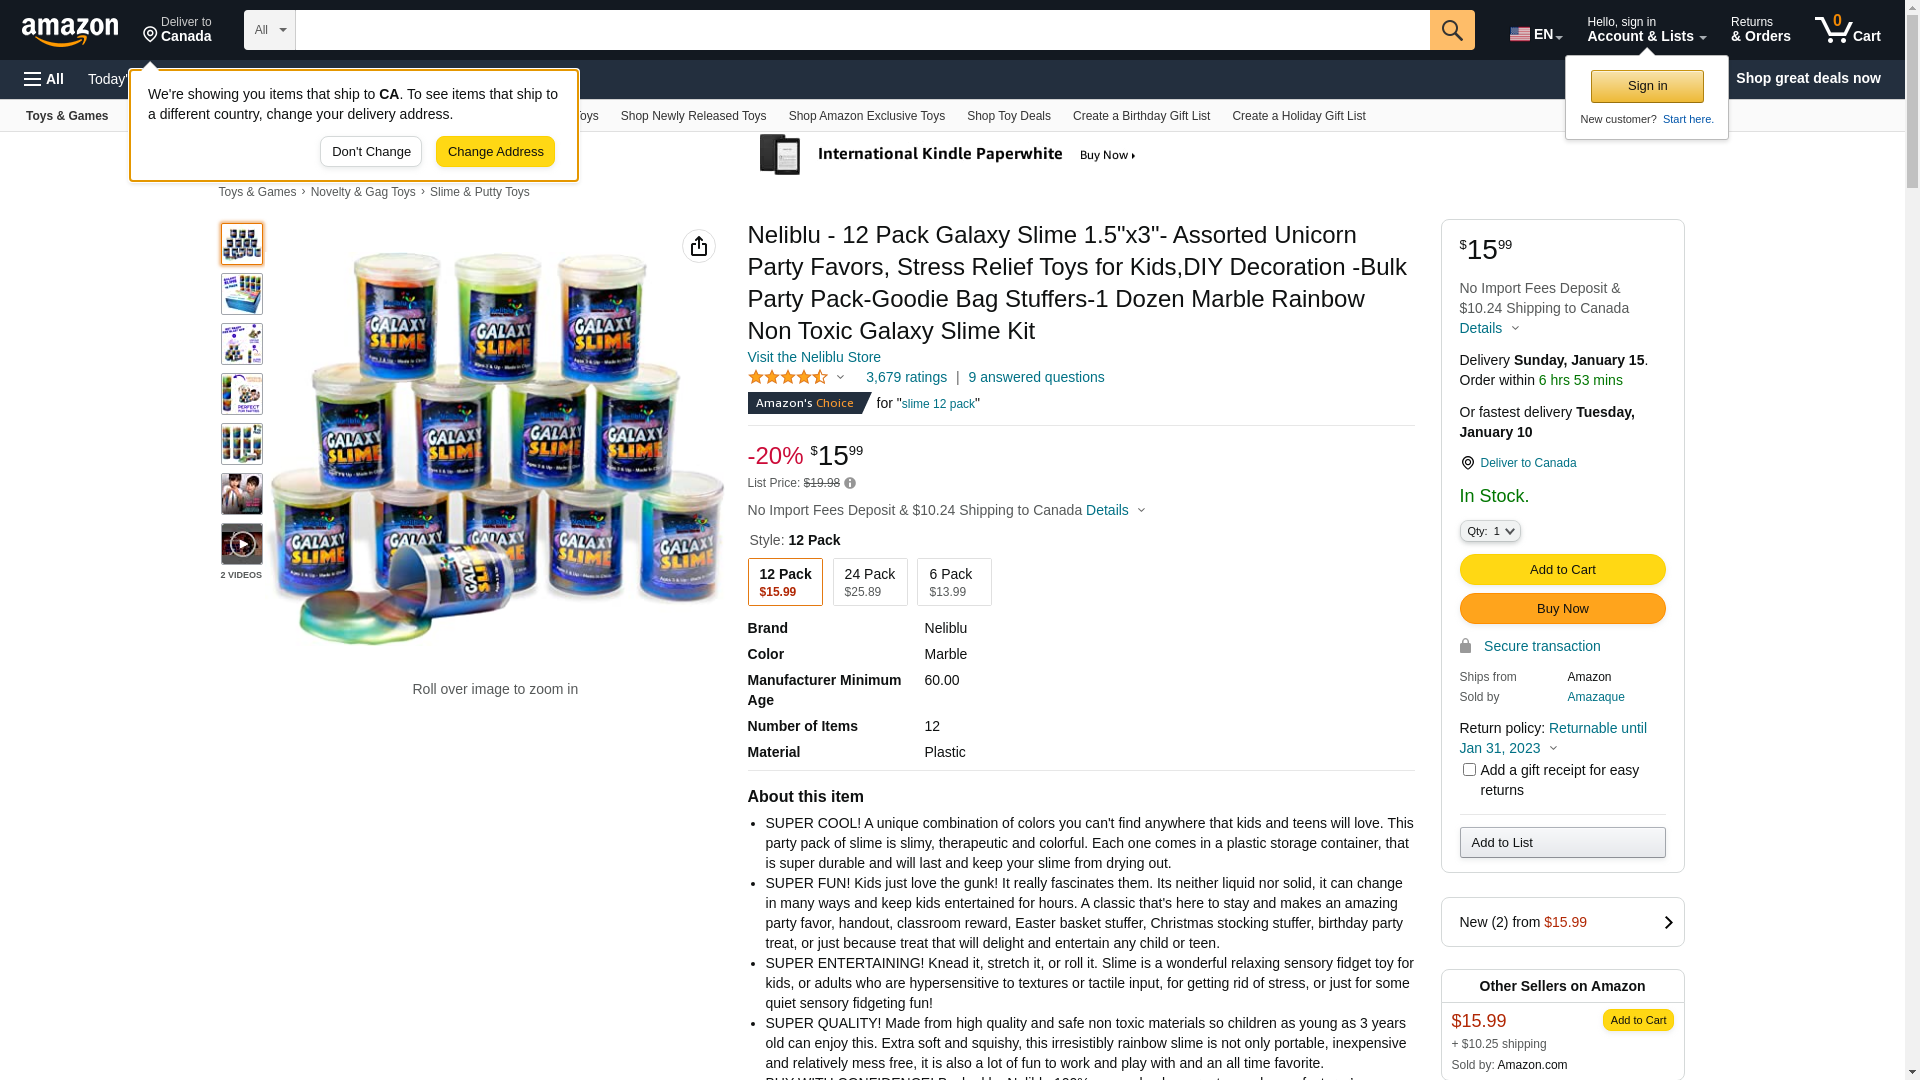The image size is (1920, 1080).
Task: Click in the Amazon search field
Action: tap(863, 30)
